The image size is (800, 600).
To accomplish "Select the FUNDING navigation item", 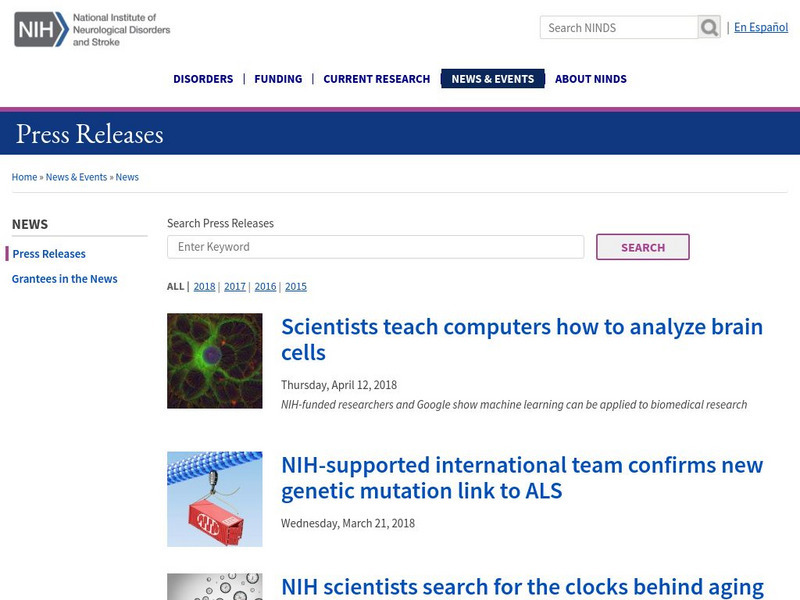I will coord(278,78).
